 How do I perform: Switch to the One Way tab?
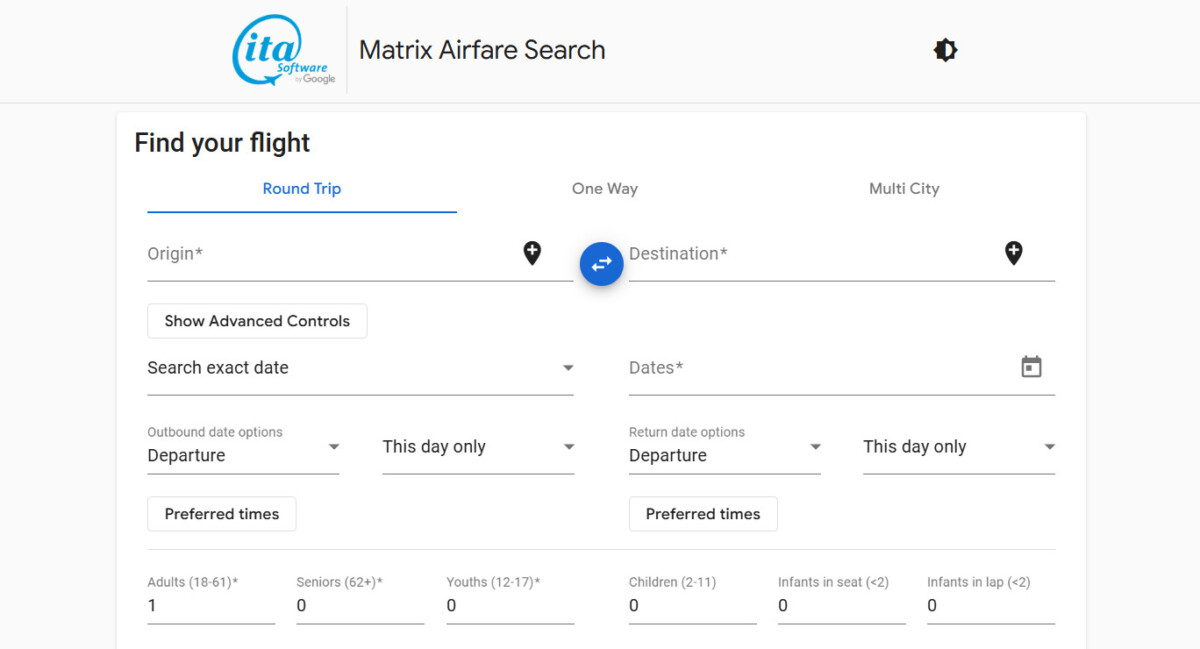pos(605,189)
